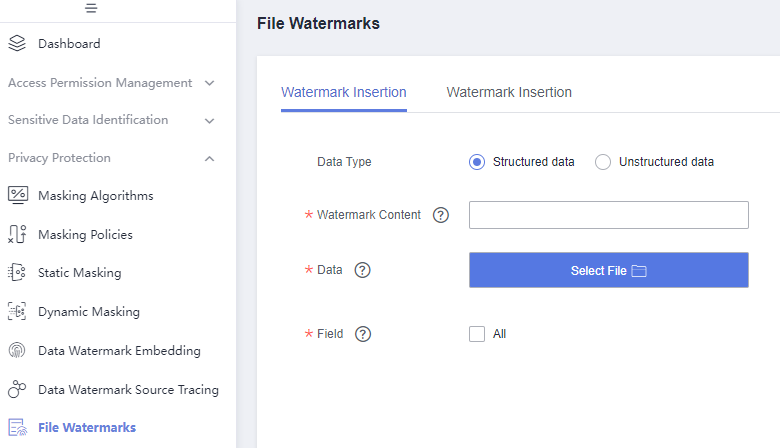This screenshot has width=780, height=448.
Task: Click the help icon next to Watermark Content
Action: [441, 215]
